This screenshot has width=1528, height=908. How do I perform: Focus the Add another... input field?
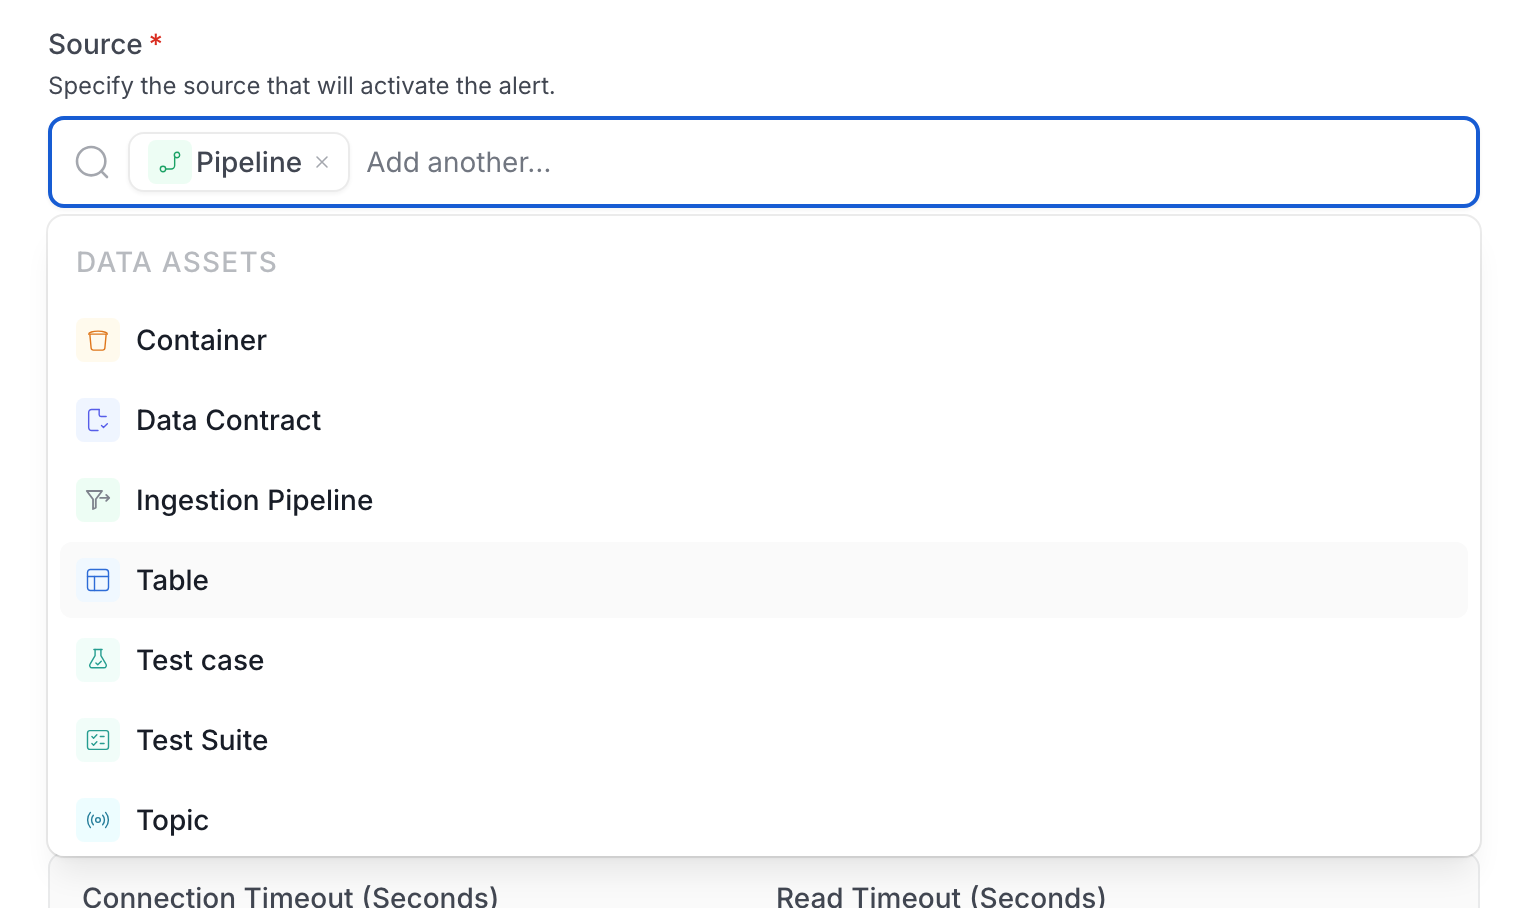coord(910,162)
